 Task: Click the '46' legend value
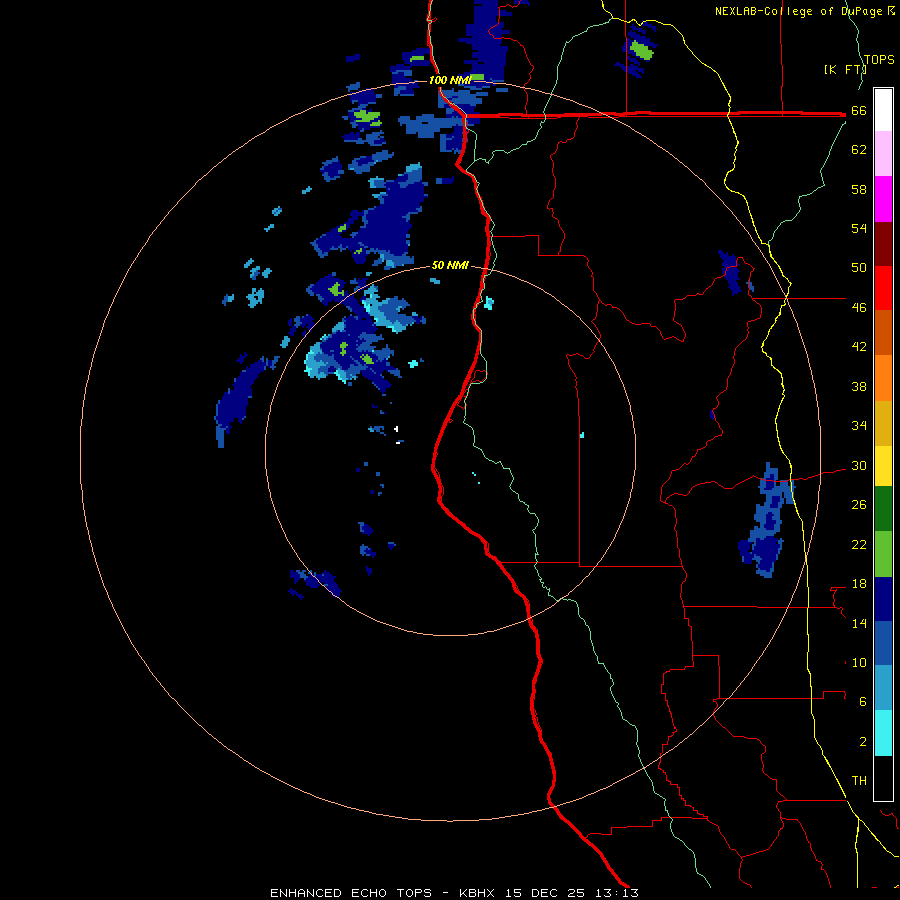(859, 308)
